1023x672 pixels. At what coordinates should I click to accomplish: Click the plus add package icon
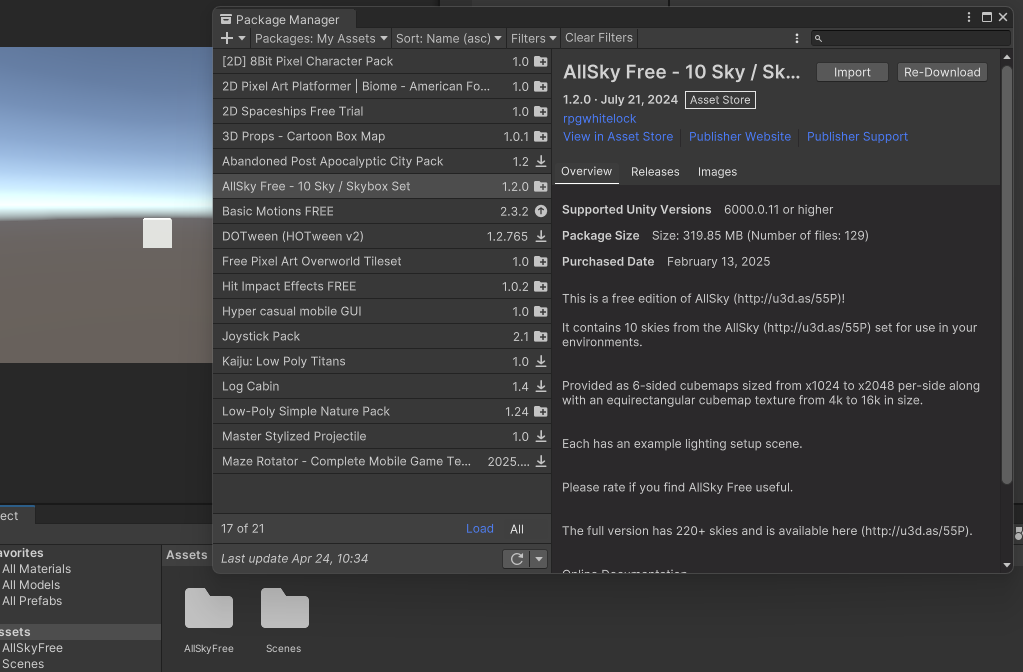[x=227, y=38]
